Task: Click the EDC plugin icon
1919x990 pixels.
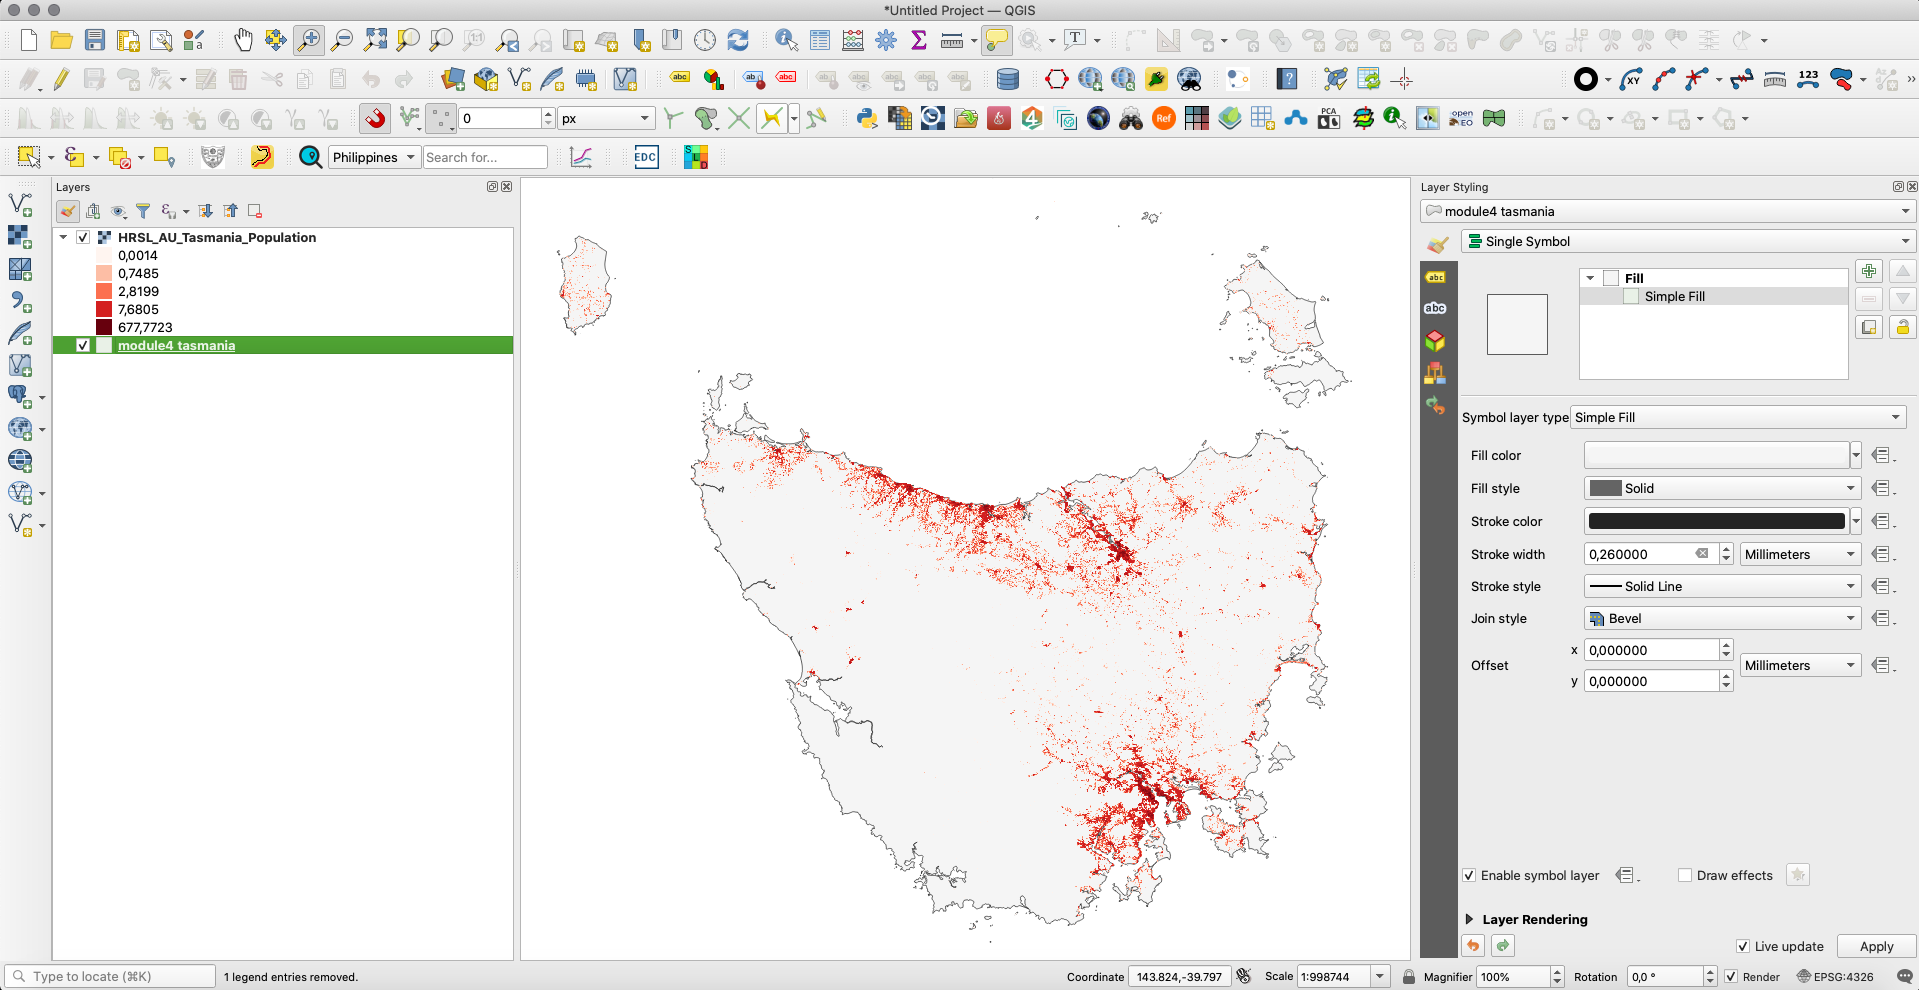Action: (646, 157)
